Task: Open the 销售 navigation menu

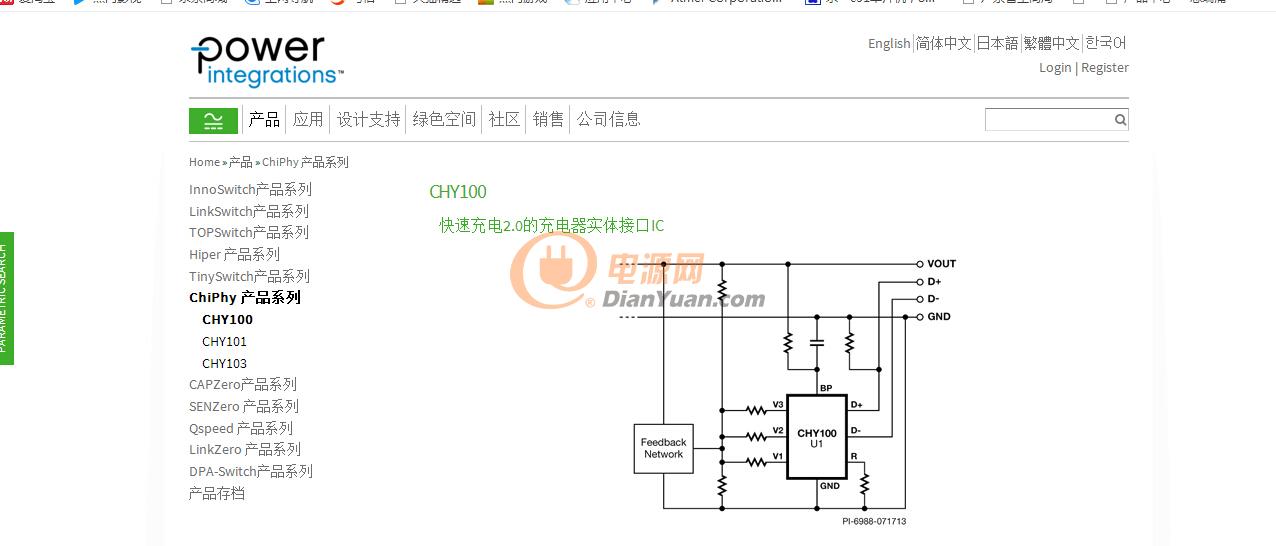Action: click(548, 120)
